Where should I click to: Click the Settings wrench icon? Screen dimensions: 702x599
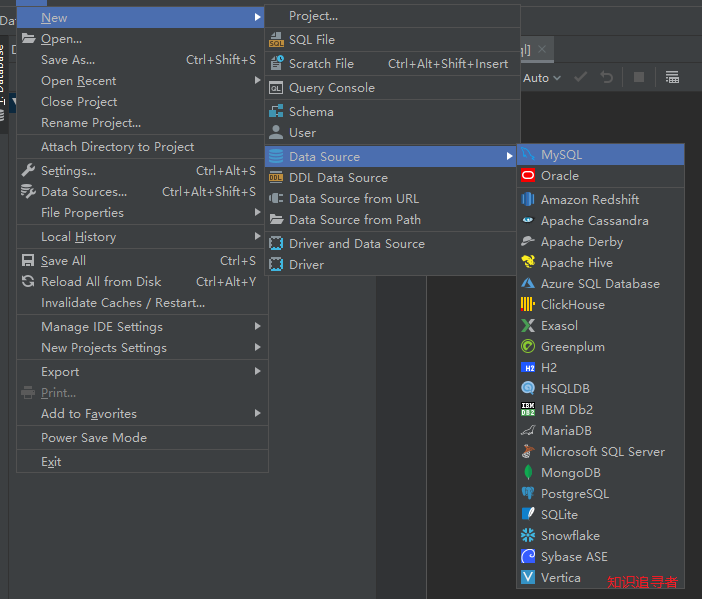point(28,171)
